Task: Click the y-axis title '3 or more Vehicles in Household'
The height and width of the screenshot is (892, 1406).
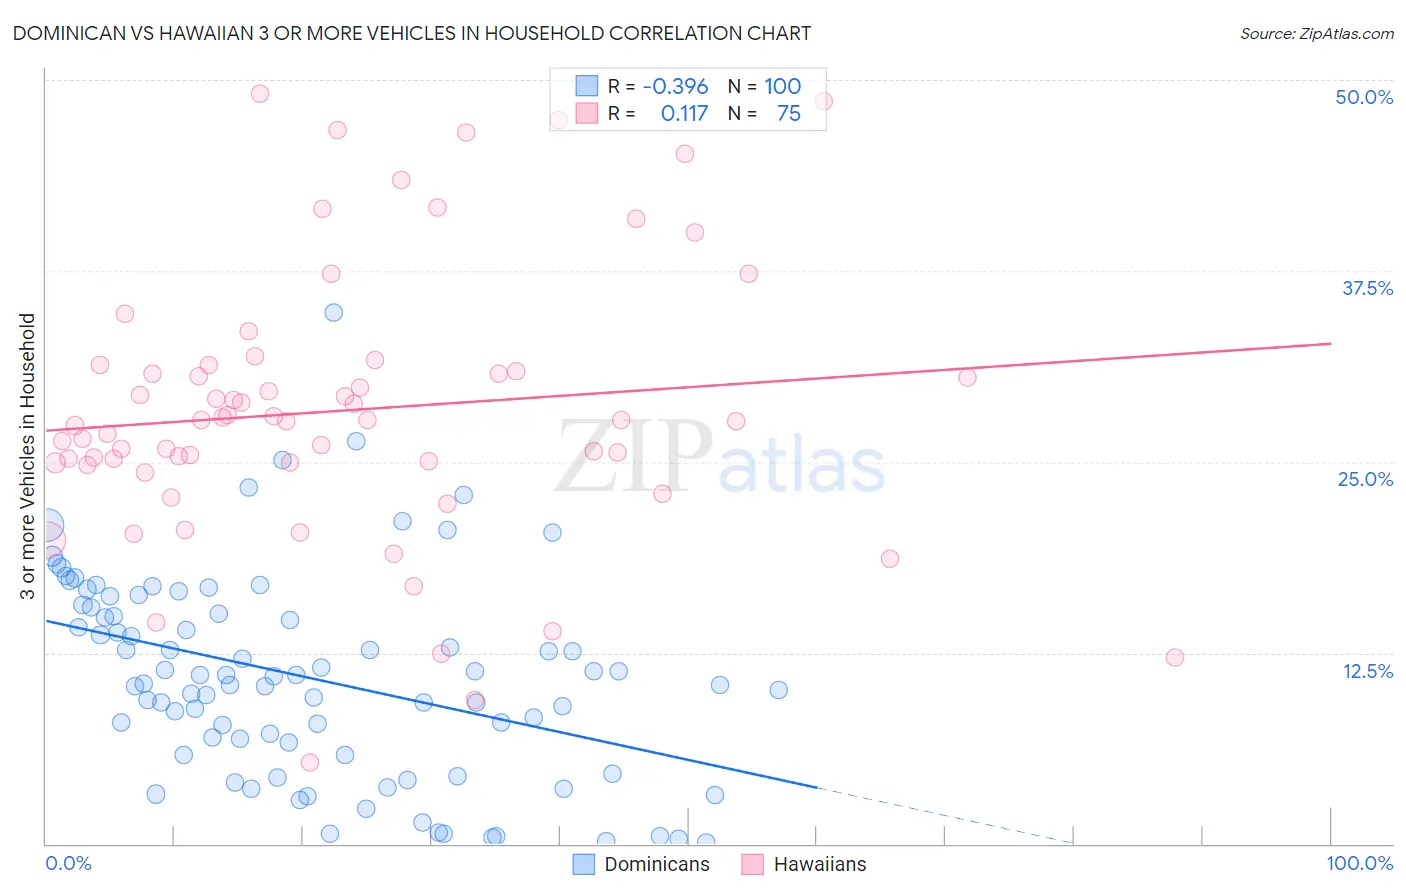Action: point(27,456)
